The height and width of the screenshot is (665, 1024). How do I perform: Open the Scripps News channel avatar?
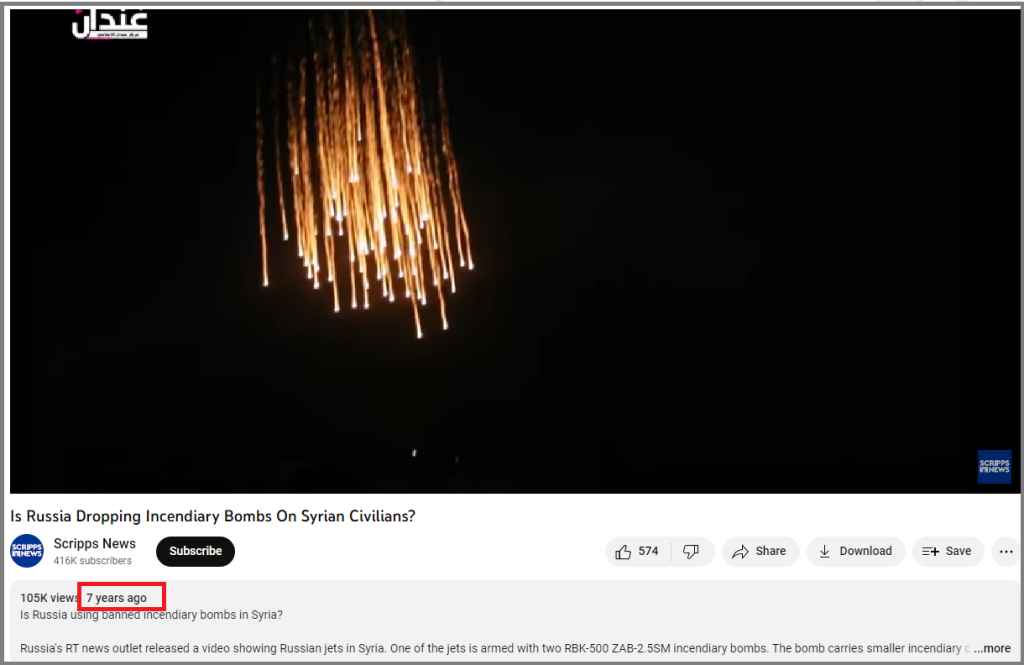point(27,551)
